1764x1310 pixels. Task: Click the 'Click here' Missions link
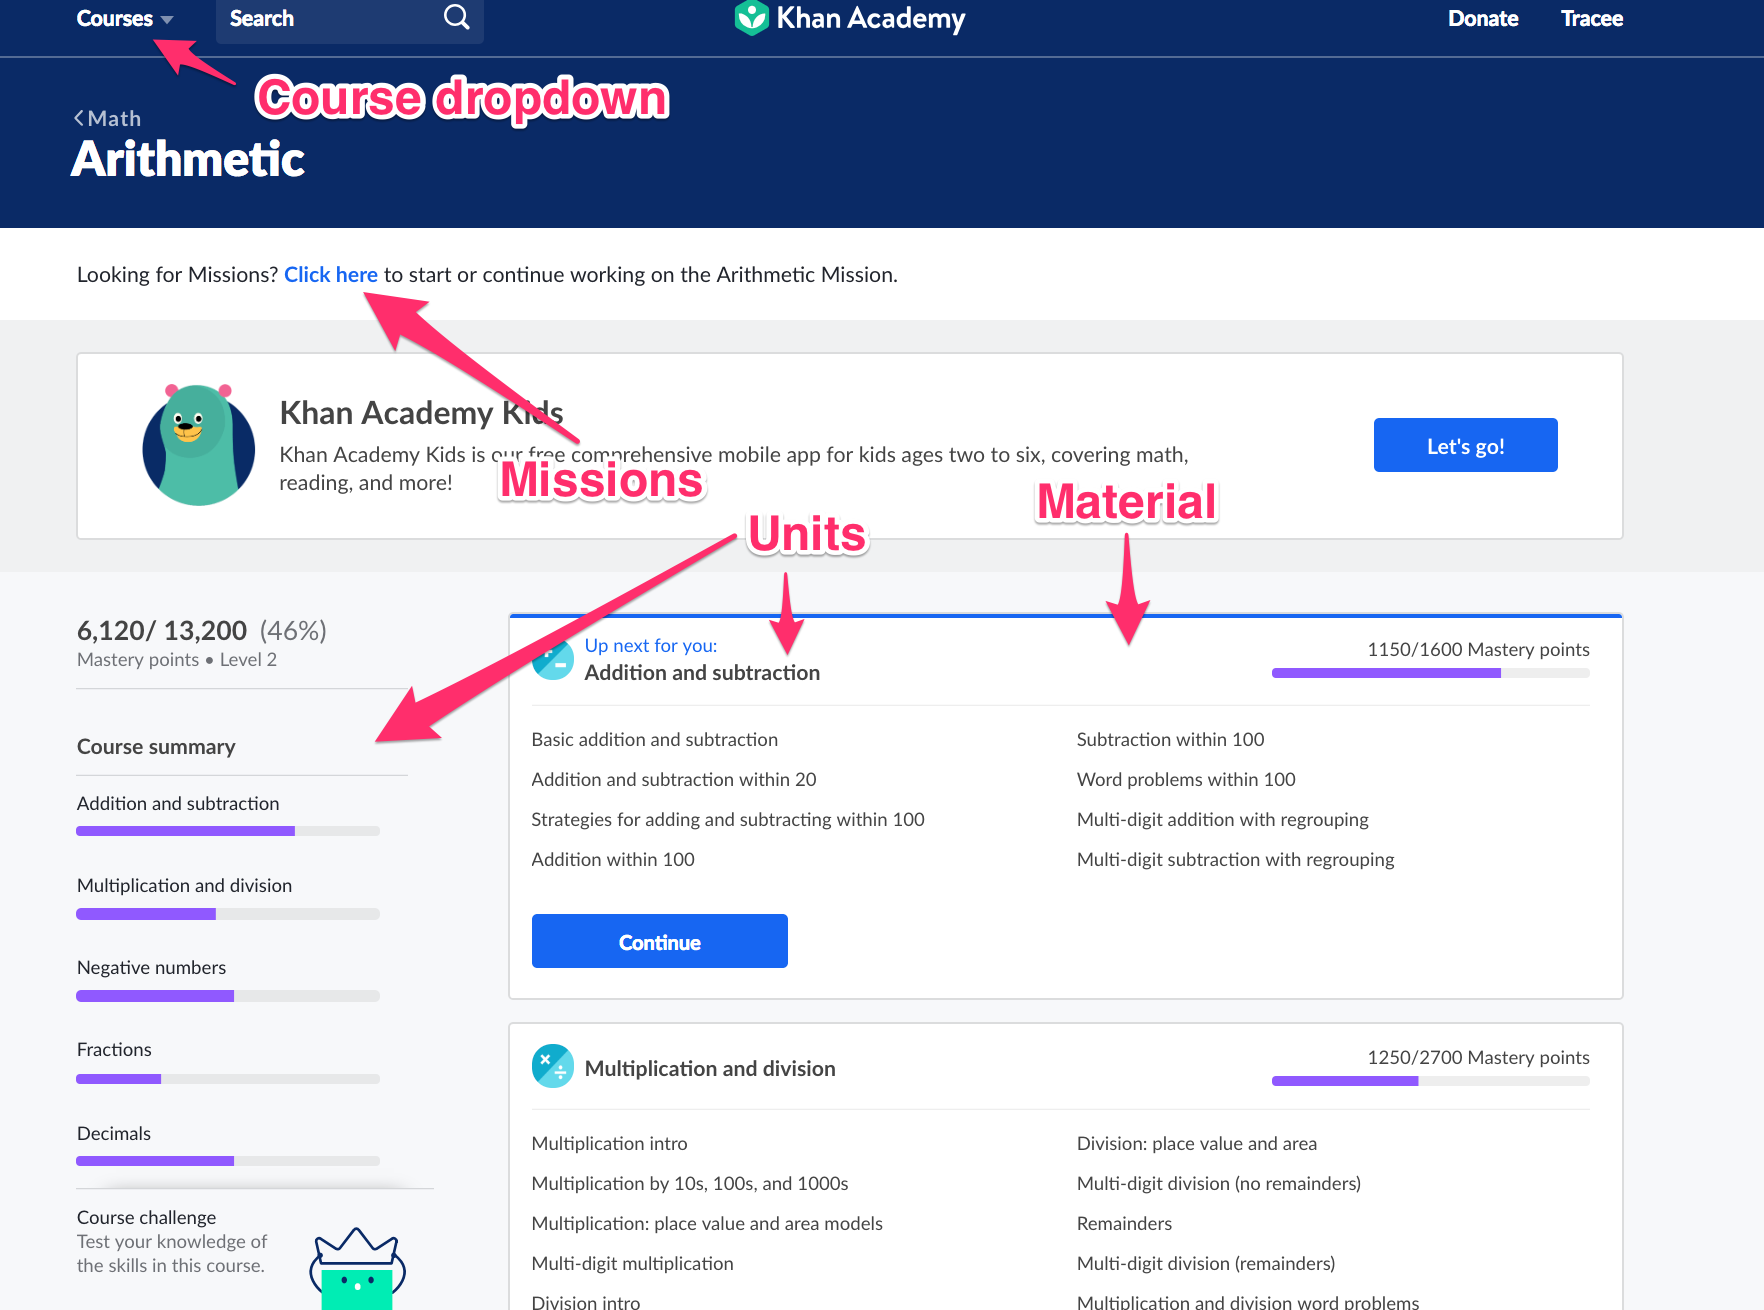pyautogui.click(x=331, y=274)
